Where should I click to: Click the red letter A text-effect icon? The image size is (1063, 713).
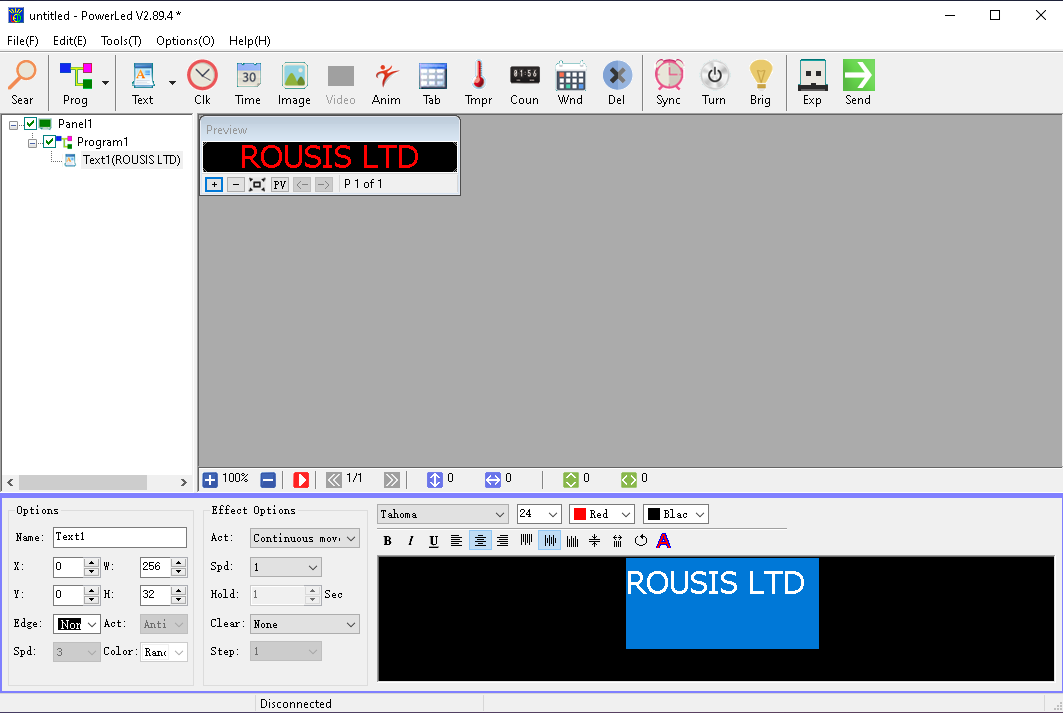tap(664, 541)
